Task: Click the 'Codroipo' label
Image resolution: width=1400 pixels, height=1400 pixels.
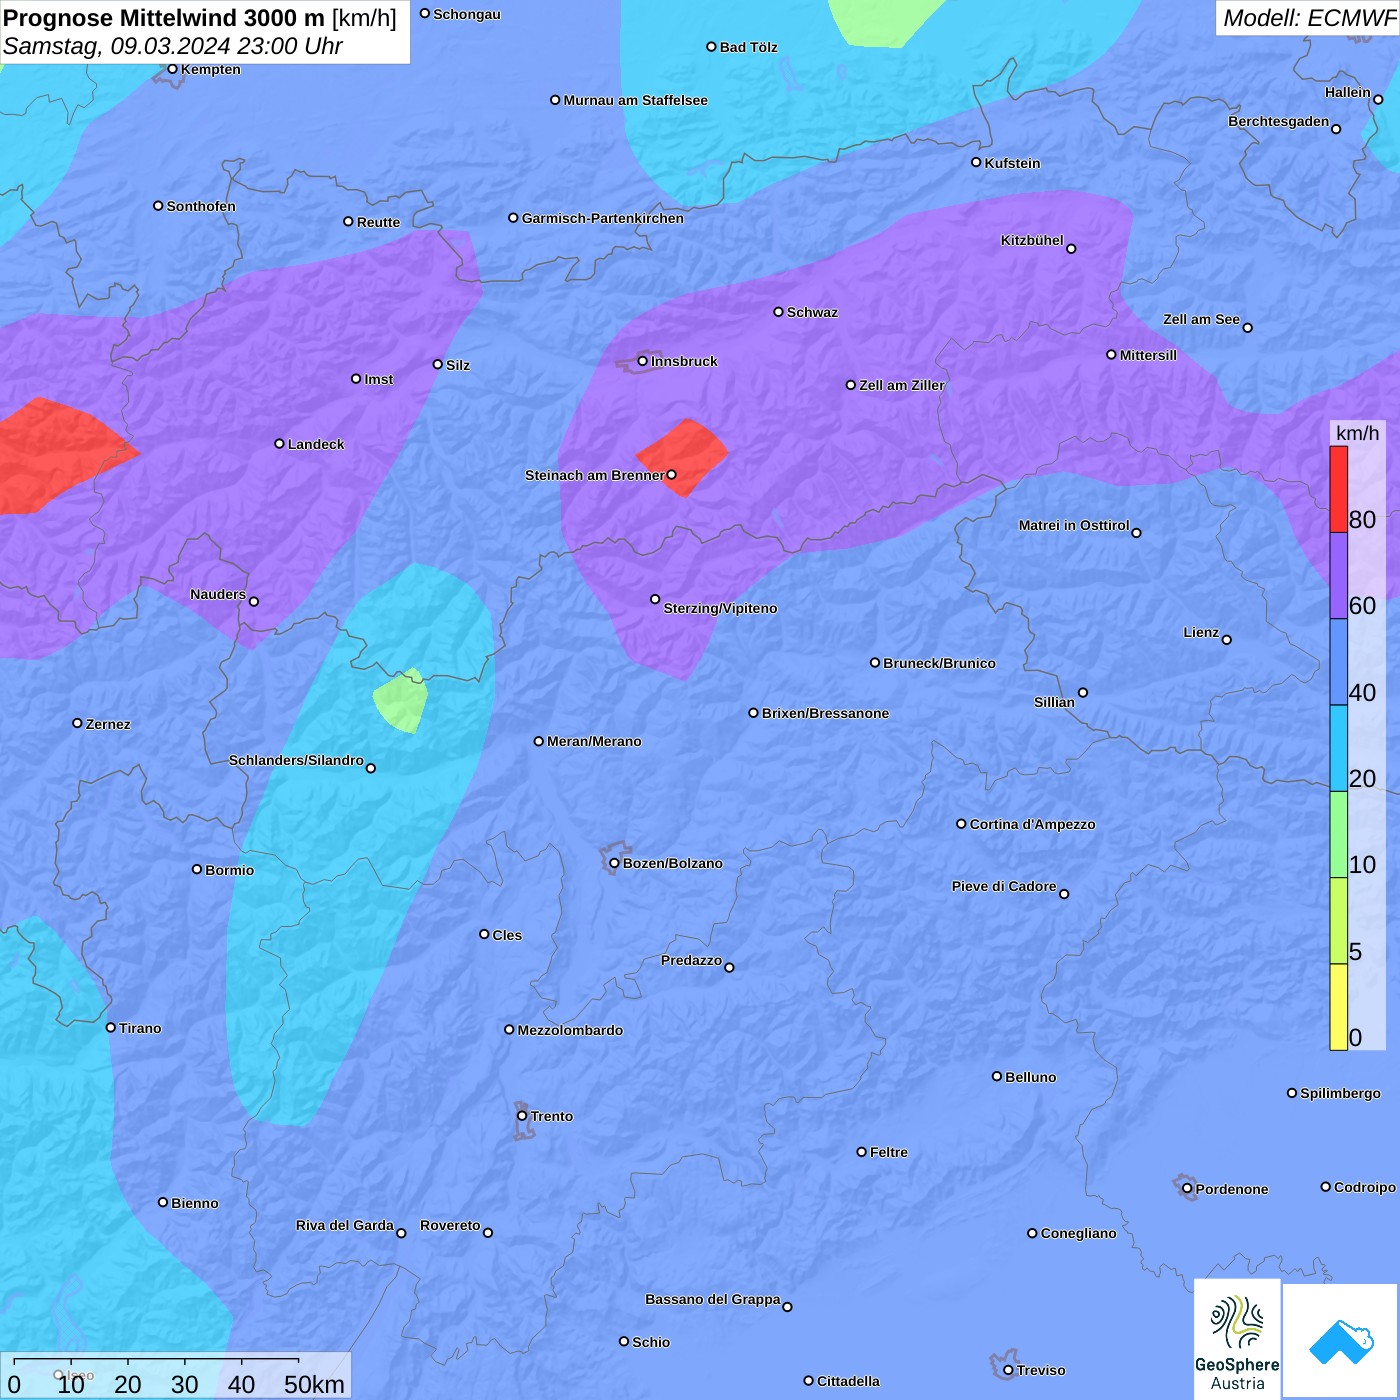Action: (1365, 1187)
